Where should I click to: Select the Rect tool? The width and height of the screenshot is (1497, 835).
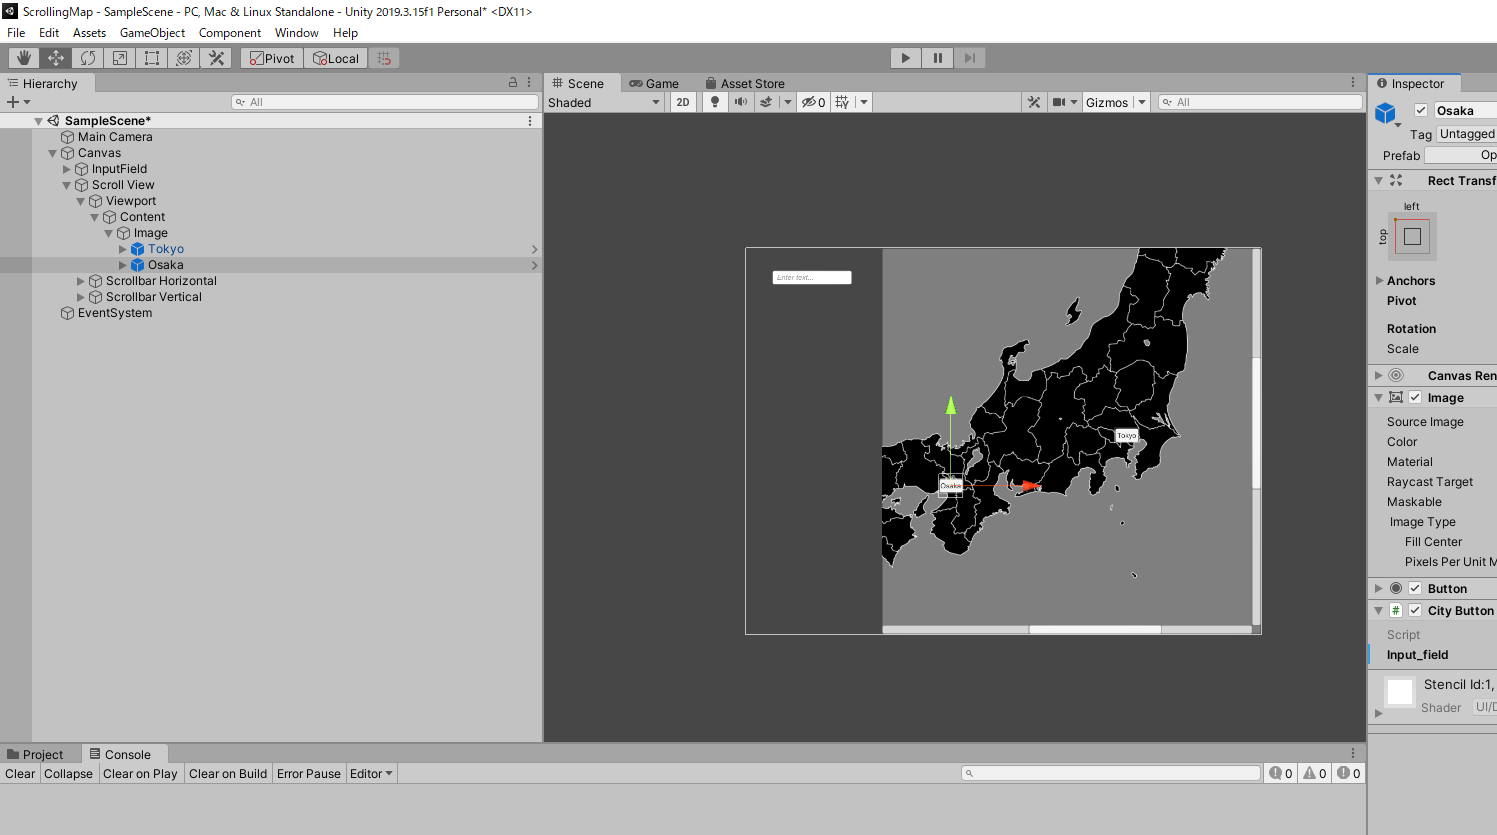tap(152, 58)
